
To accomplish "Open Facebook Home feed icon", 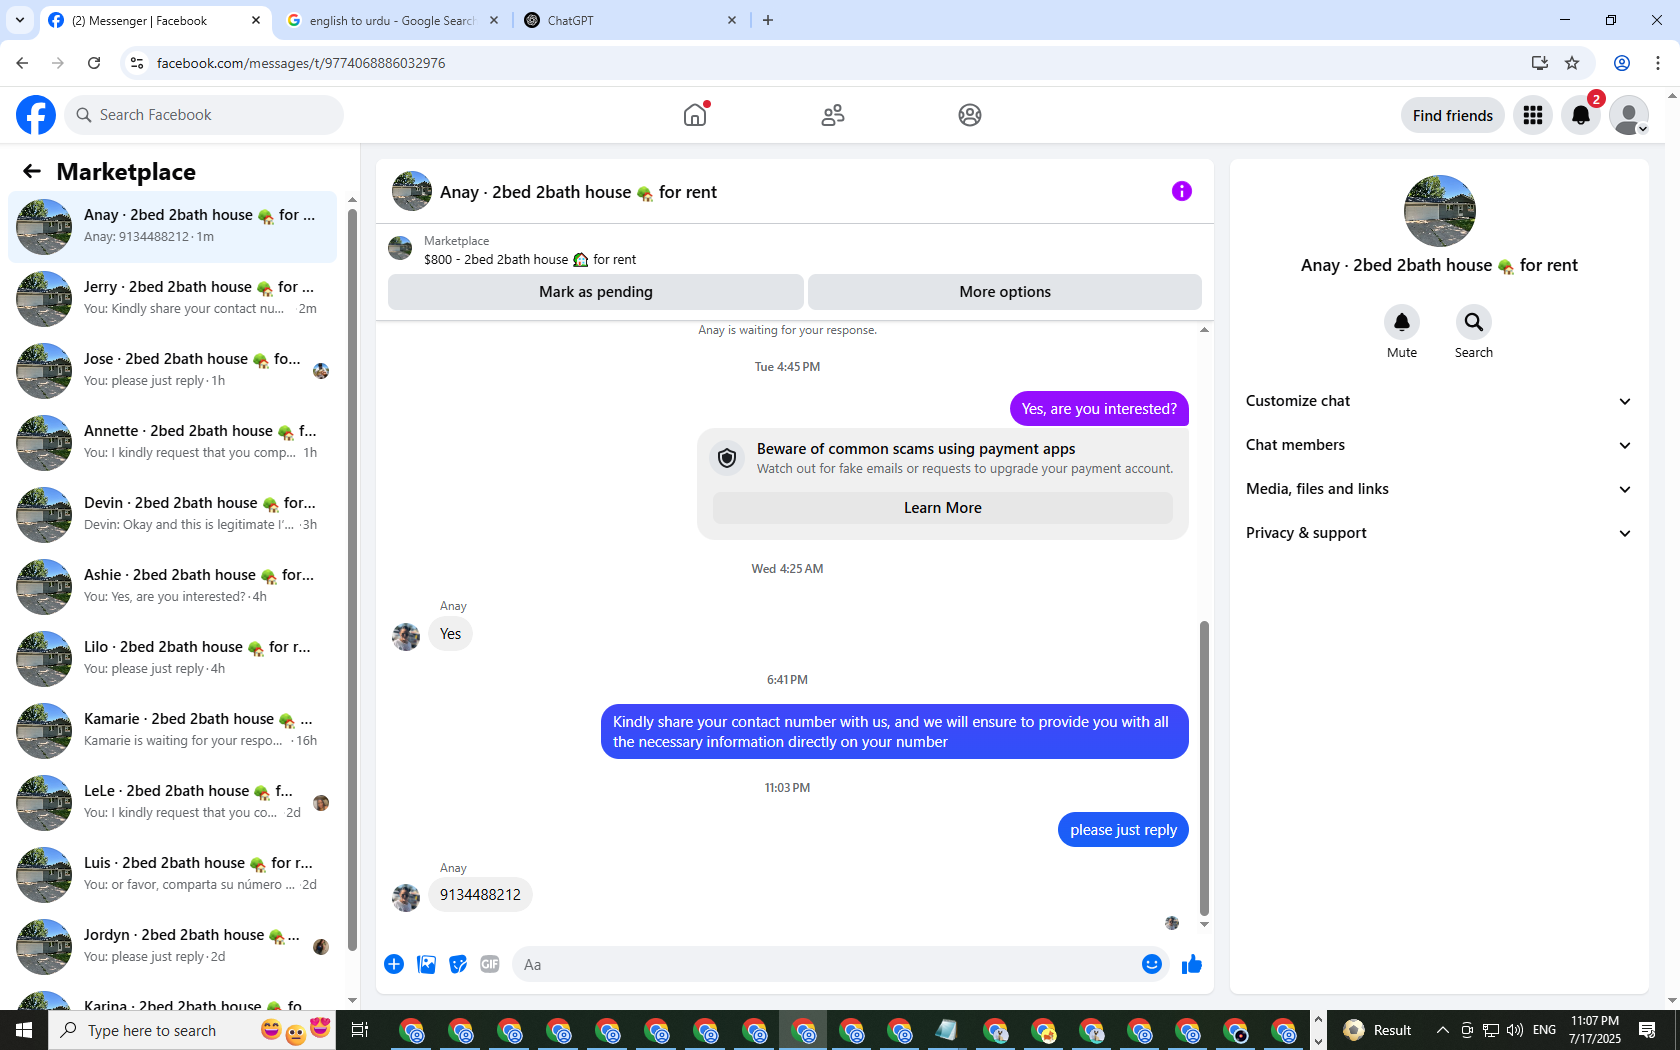I will point(695,115).
